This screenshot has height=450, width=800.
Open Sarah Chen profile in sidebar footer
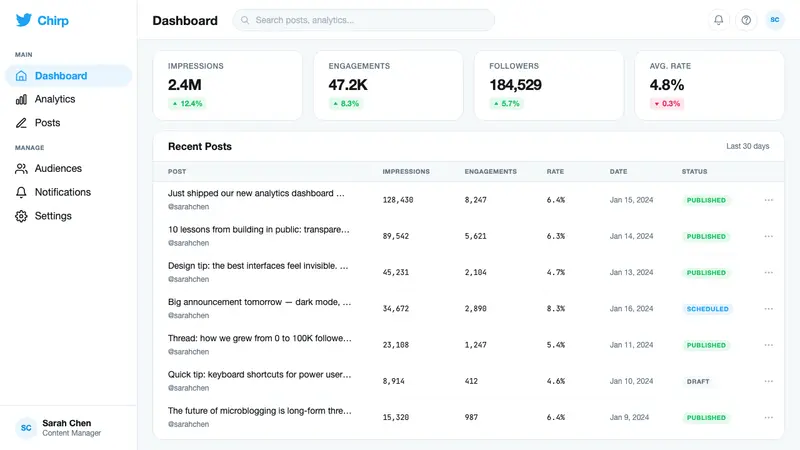tap(68, 428)
